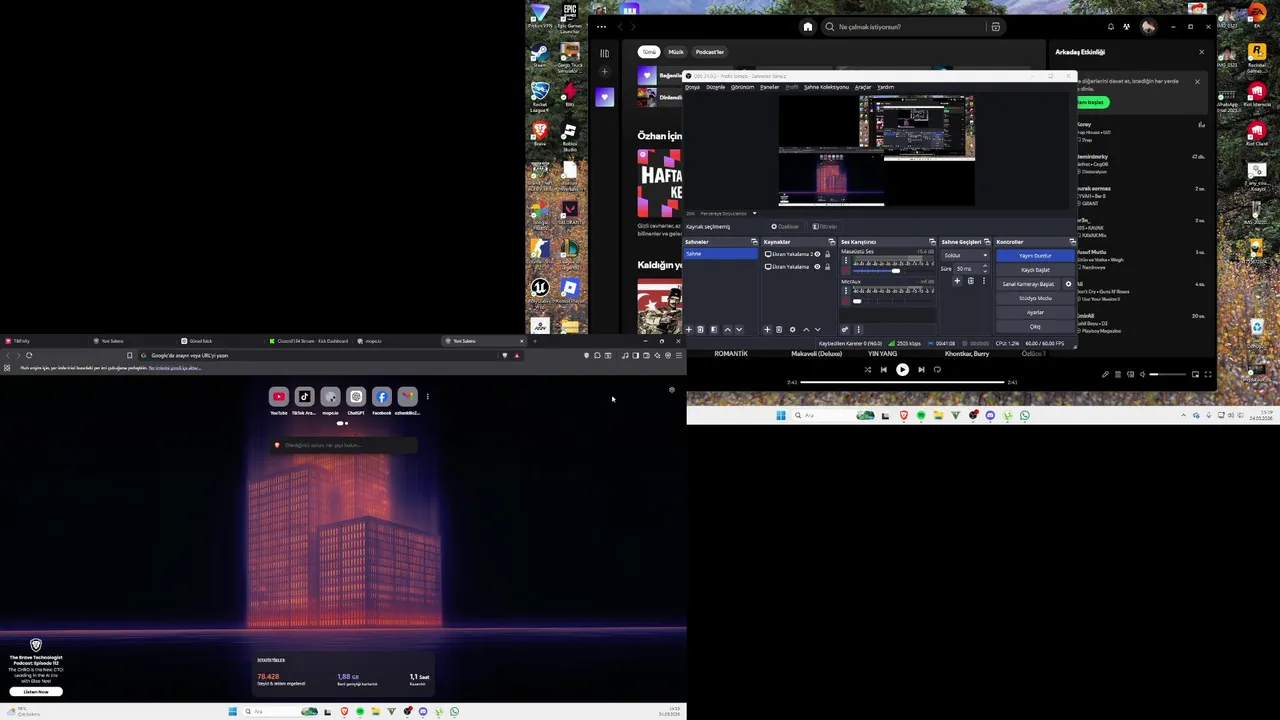Click Sanal Kamerayı Başlat in OBS

(x=1028, y=284)
